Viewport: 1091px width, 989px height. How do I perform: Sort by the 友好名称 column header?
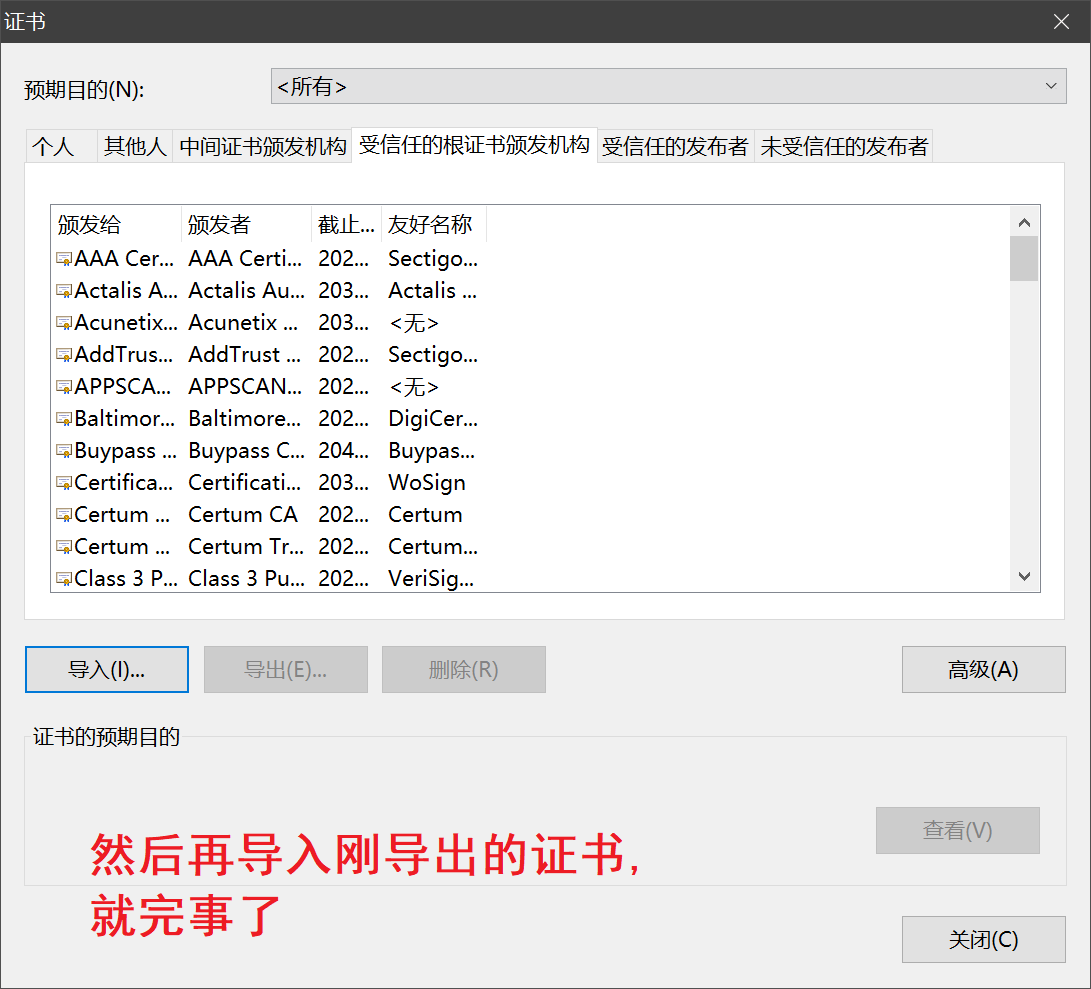tap(433, 224)
